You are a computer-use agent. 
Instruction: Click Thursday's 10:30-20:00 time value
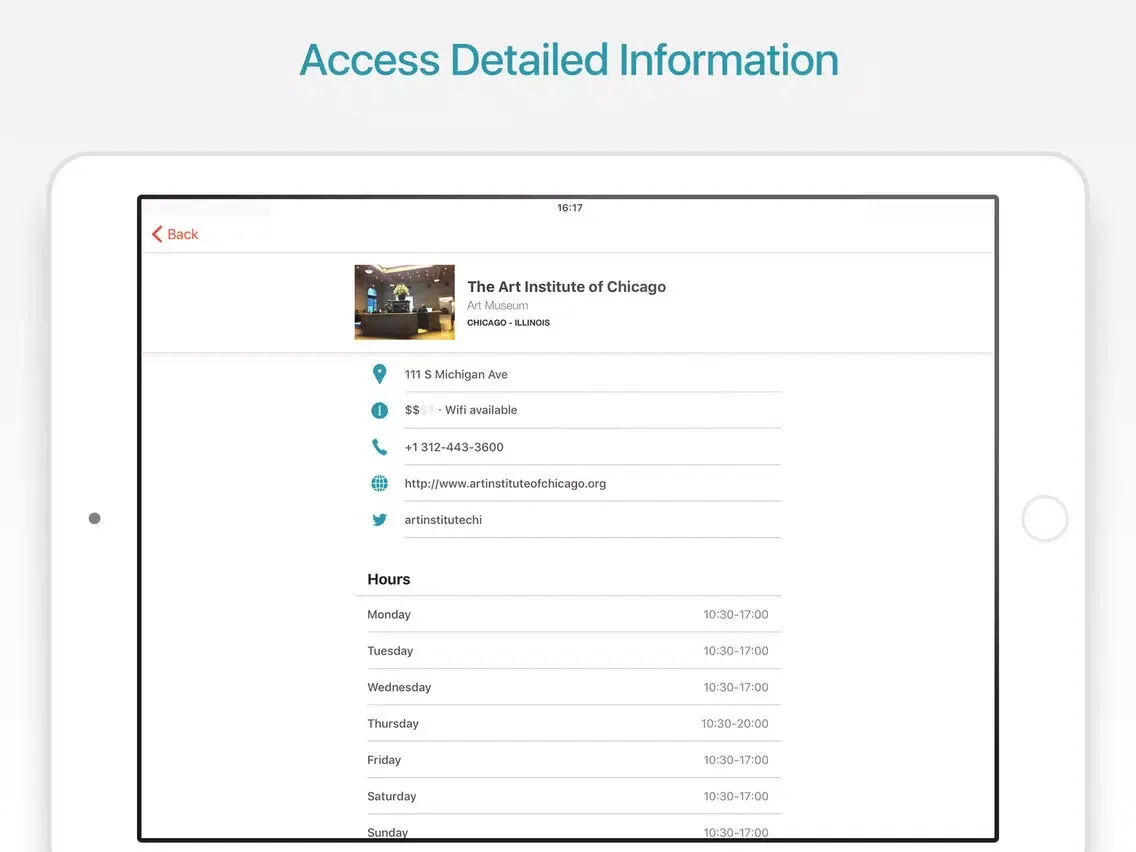pyautogui.click(x=735, y=723)
